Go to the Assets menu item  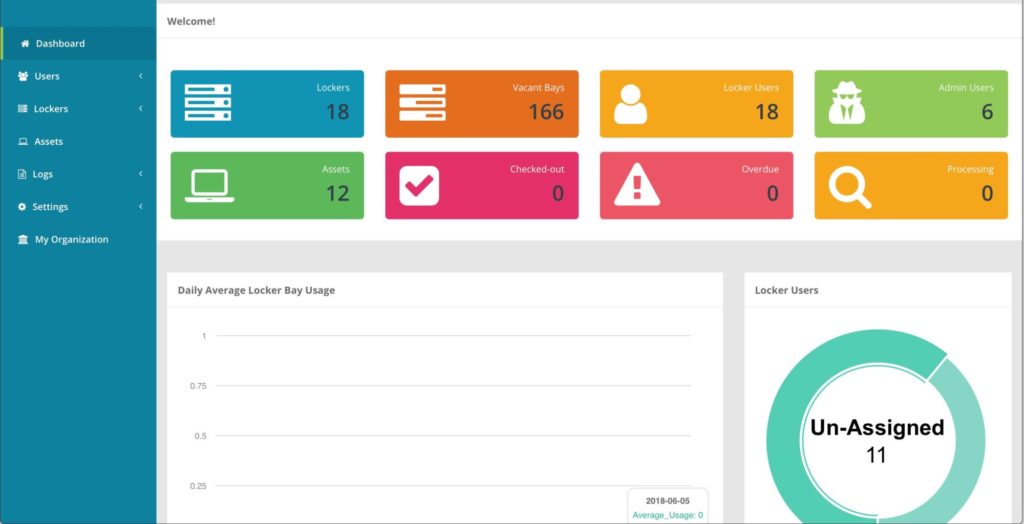click(x=78, y=142)
